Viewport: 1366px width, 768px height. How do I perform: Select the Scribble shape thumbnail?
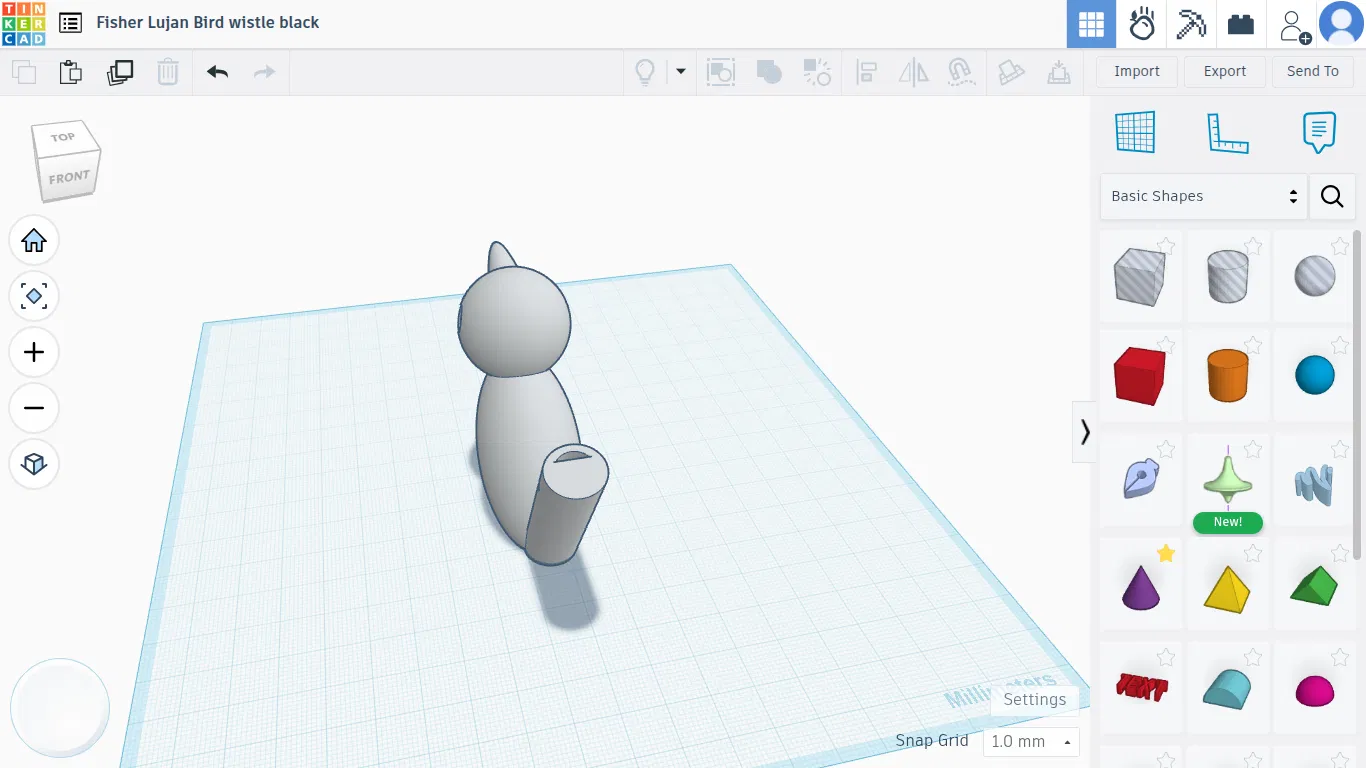(x=1141, y=480)
